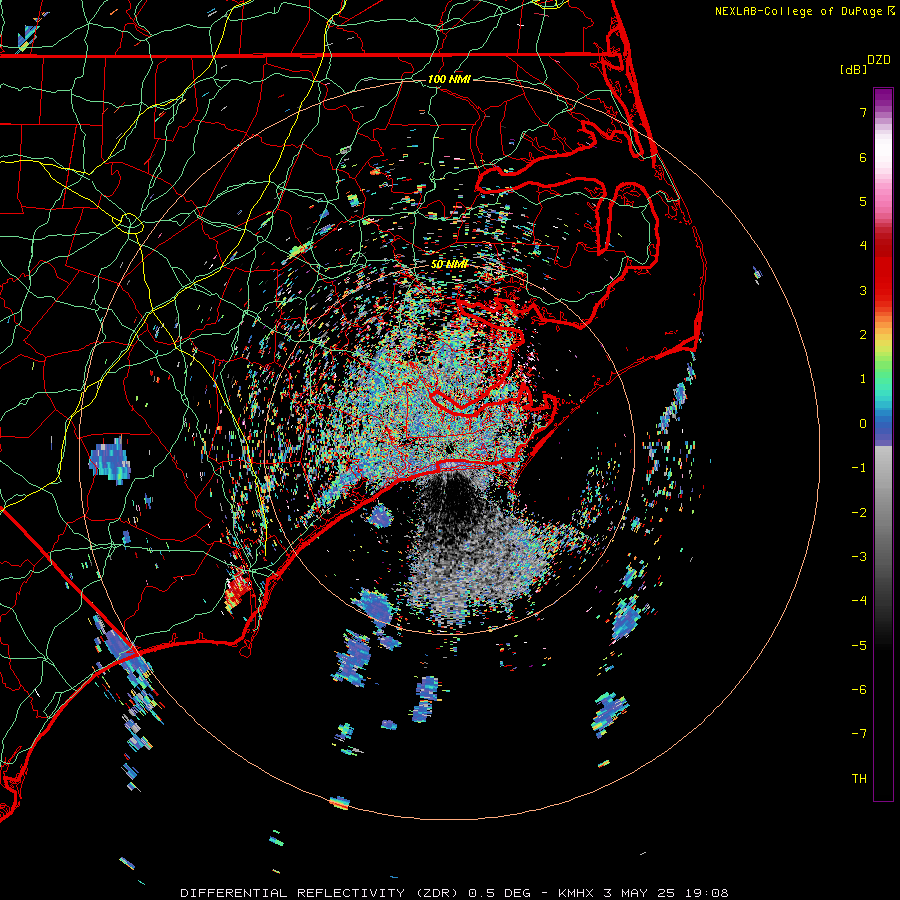The width and height of the screenshot is (900, 900).
Task: Click the 1 value on the color scale
Action: click(863, 379)
